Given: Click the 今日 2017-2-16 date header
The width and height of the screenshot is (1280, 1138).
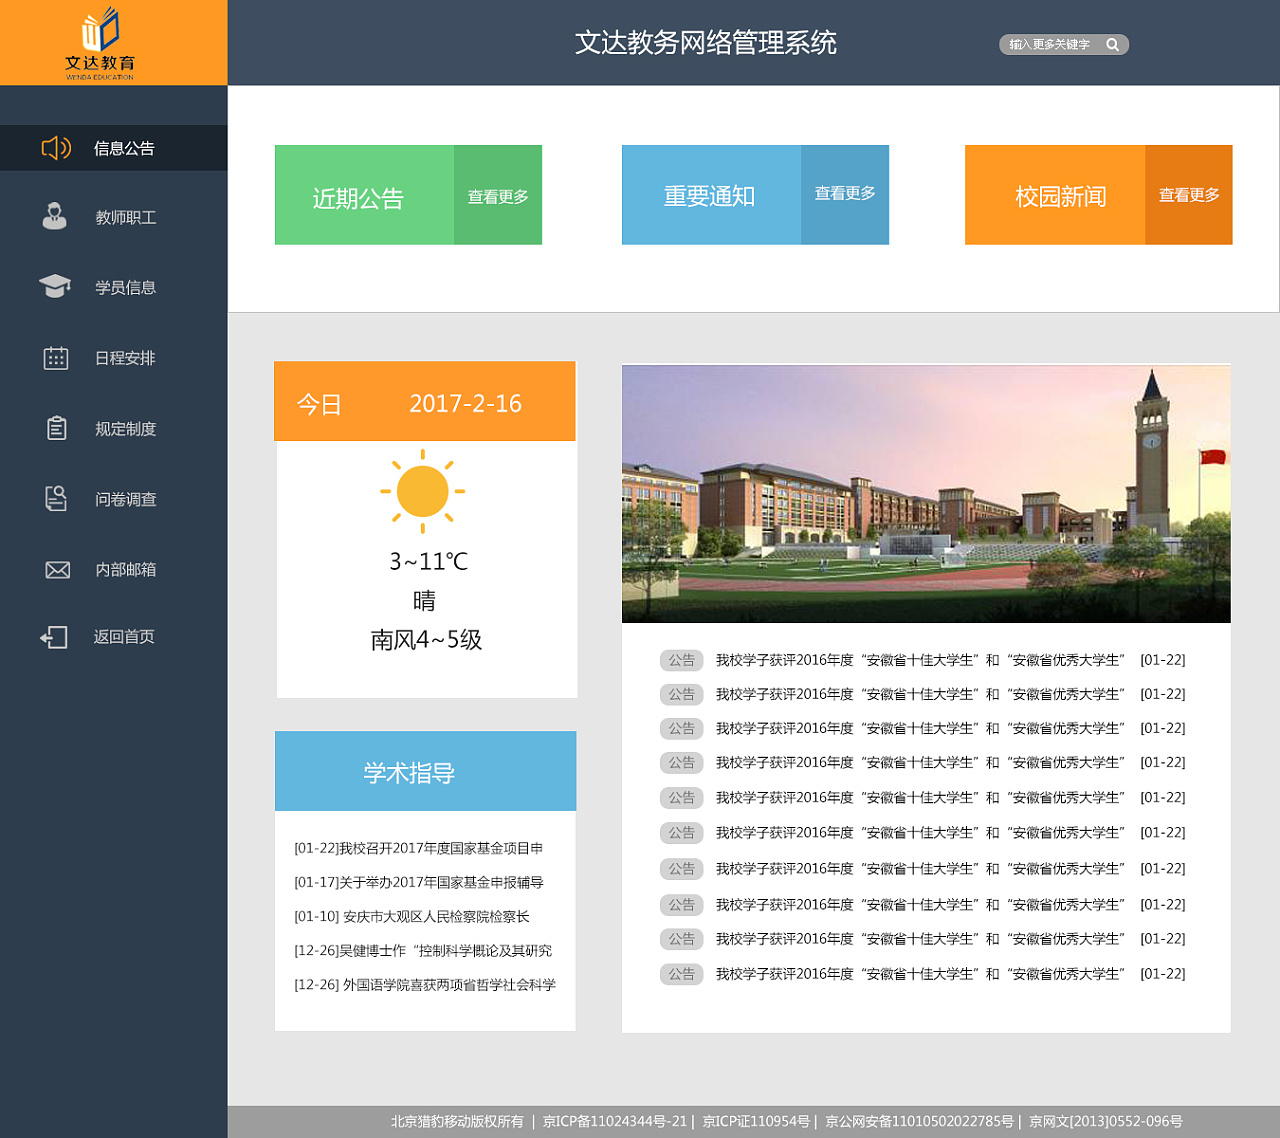Looking at the screenshot, I should tap(425, 401).
